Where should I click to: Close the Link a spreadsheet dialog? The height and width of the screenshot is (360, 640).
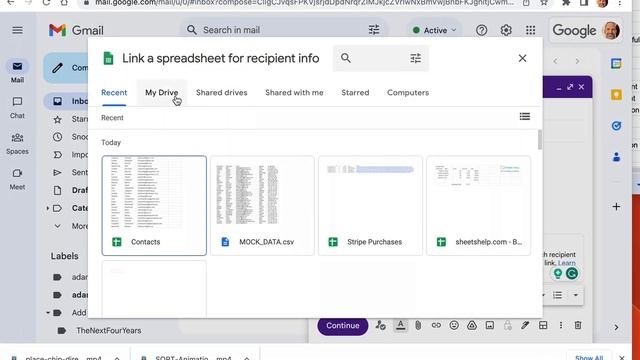coord(522,58)
